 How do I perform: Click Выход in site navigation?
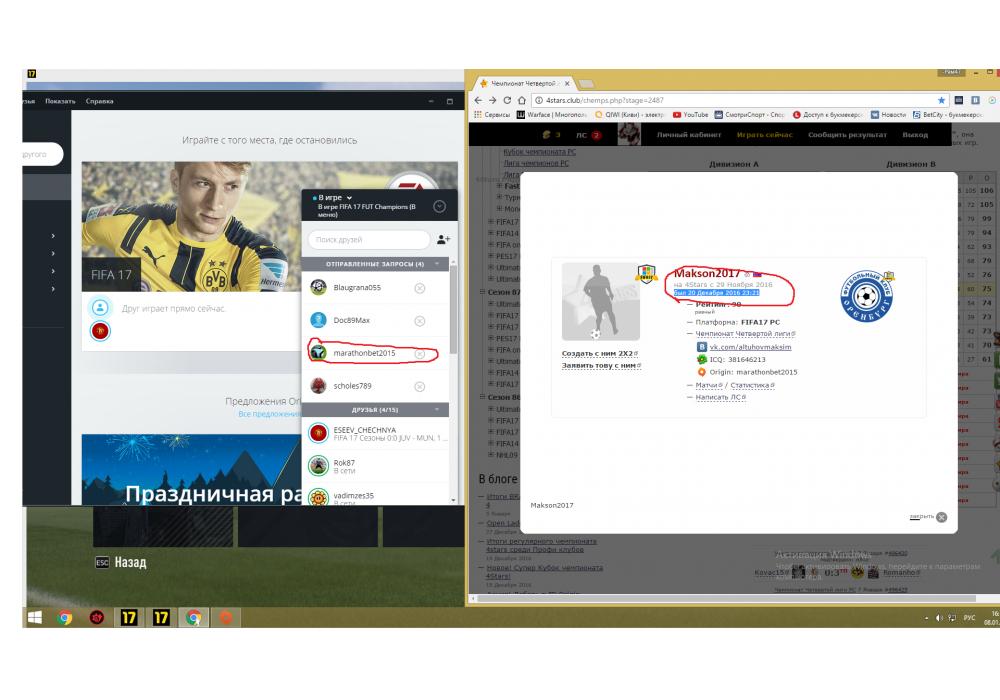pyautogui.click(x=915, y=135)
